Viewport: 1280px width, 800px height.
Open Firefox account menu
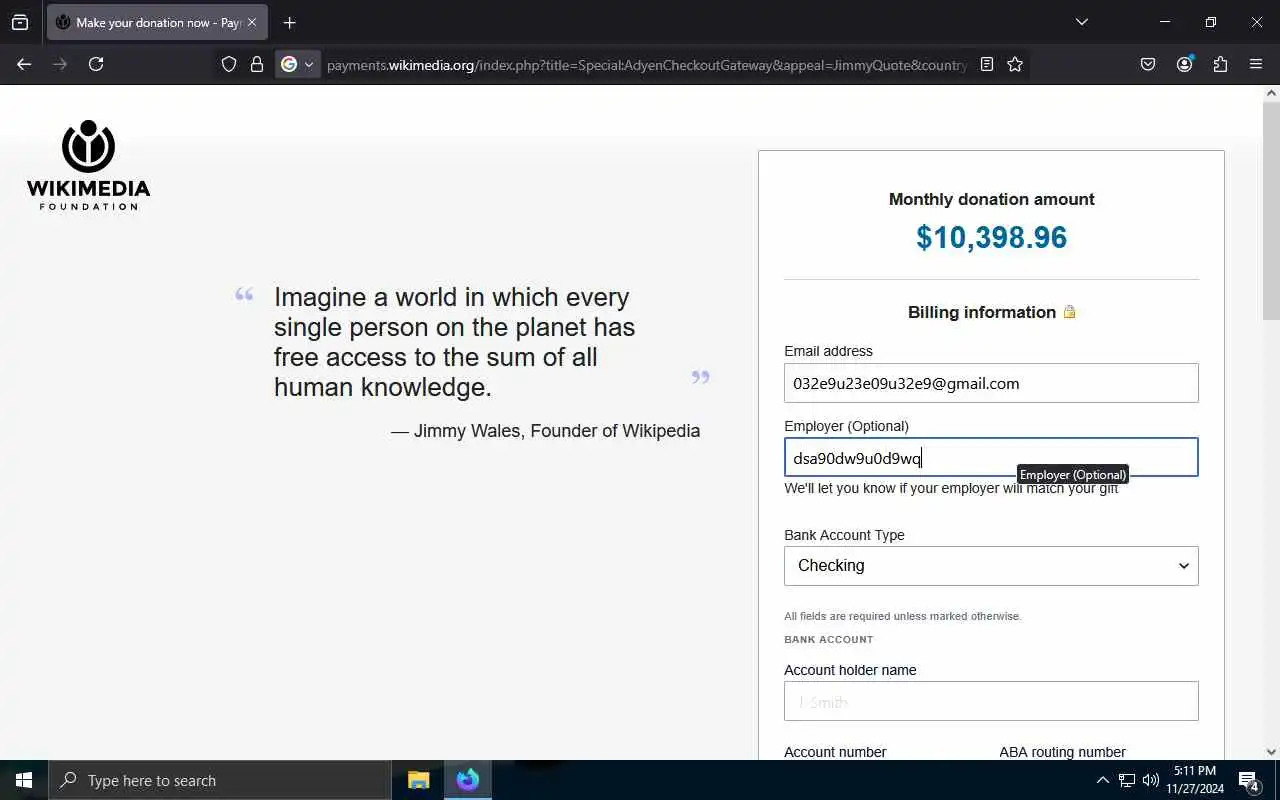point(1184,64)
